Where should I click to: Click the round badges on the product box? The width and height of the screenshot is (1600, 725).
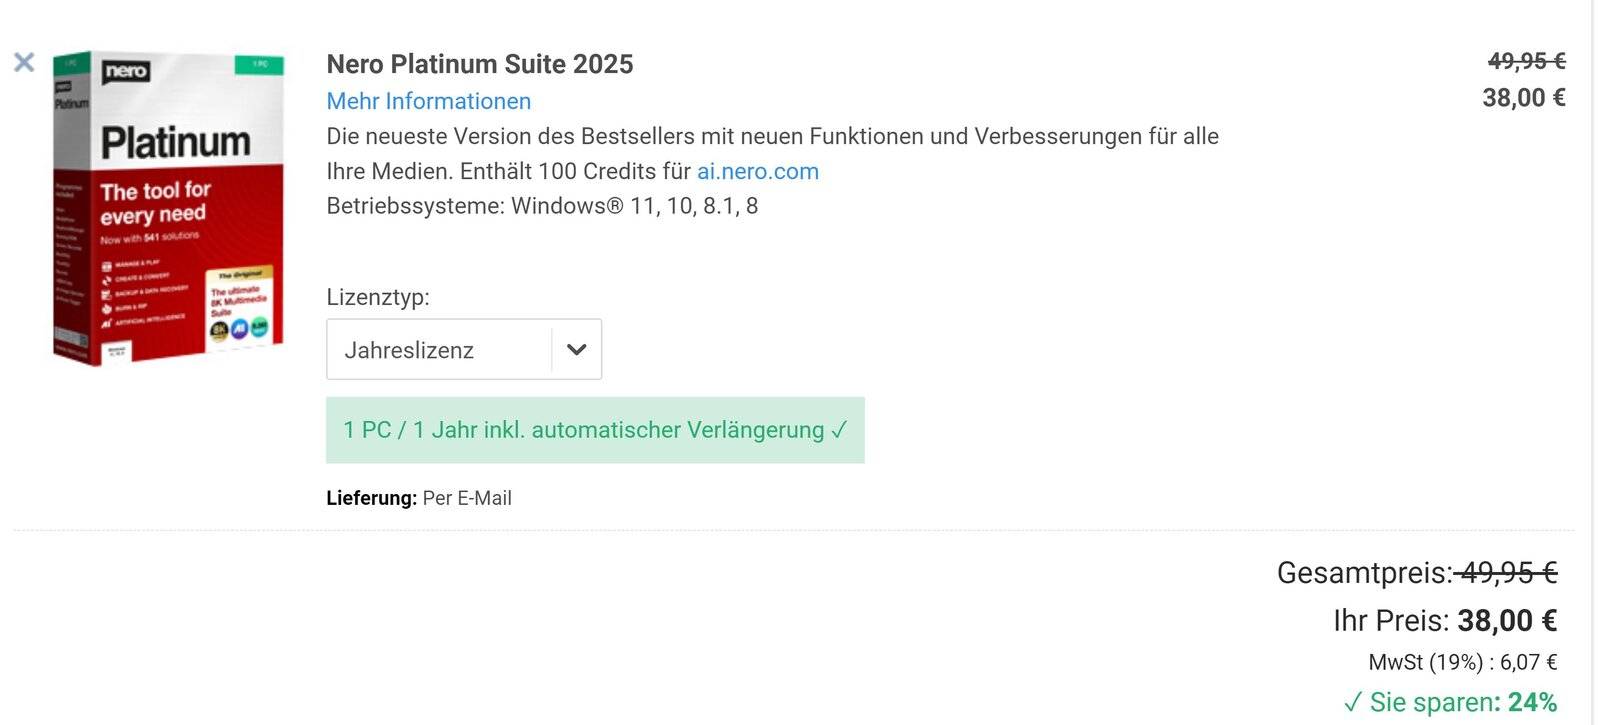pos(239,329)
